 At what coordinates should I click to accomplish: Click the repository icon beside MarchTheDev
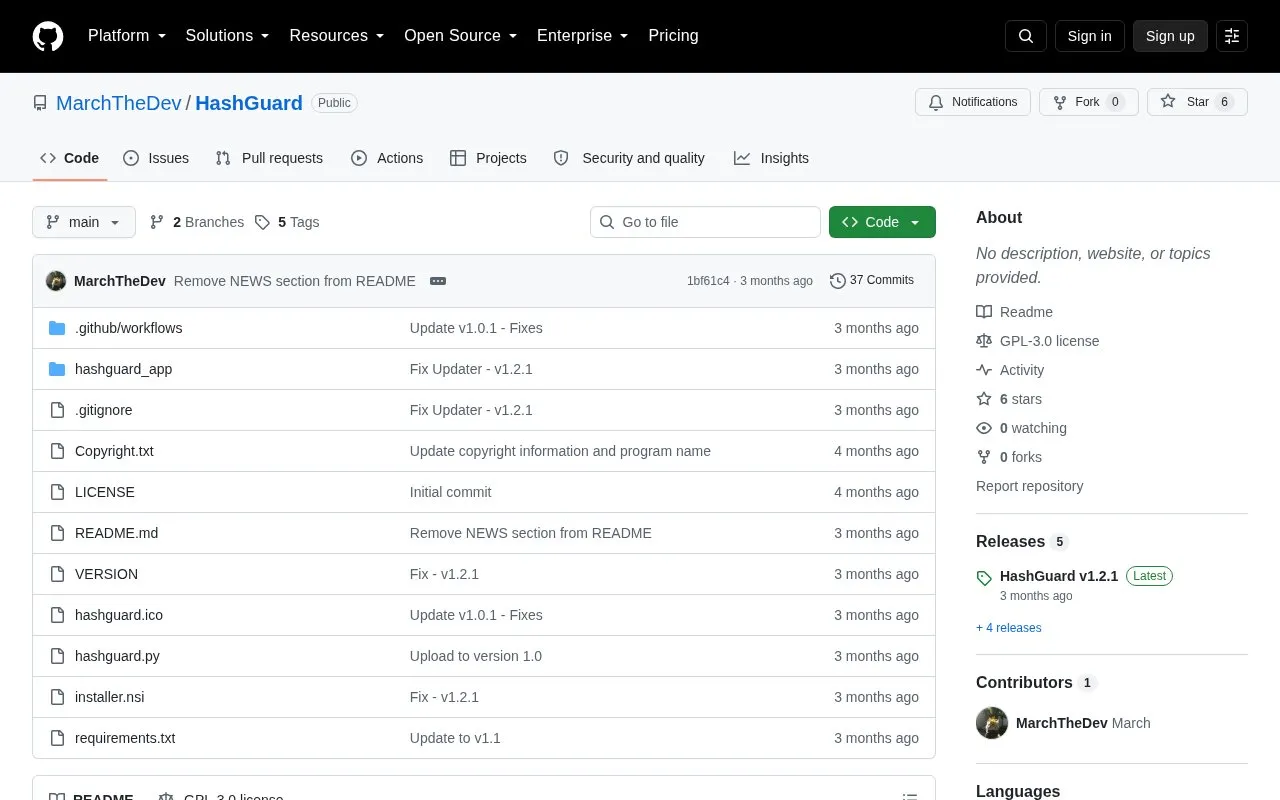pyautogui.click(x=40, y=103)
